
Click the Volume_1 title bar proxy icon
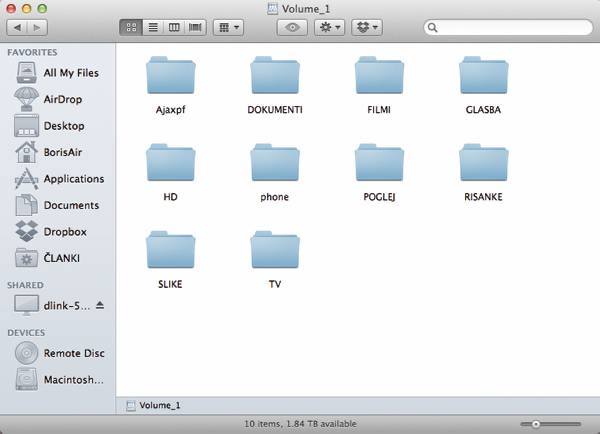click(x=272, y=8)
